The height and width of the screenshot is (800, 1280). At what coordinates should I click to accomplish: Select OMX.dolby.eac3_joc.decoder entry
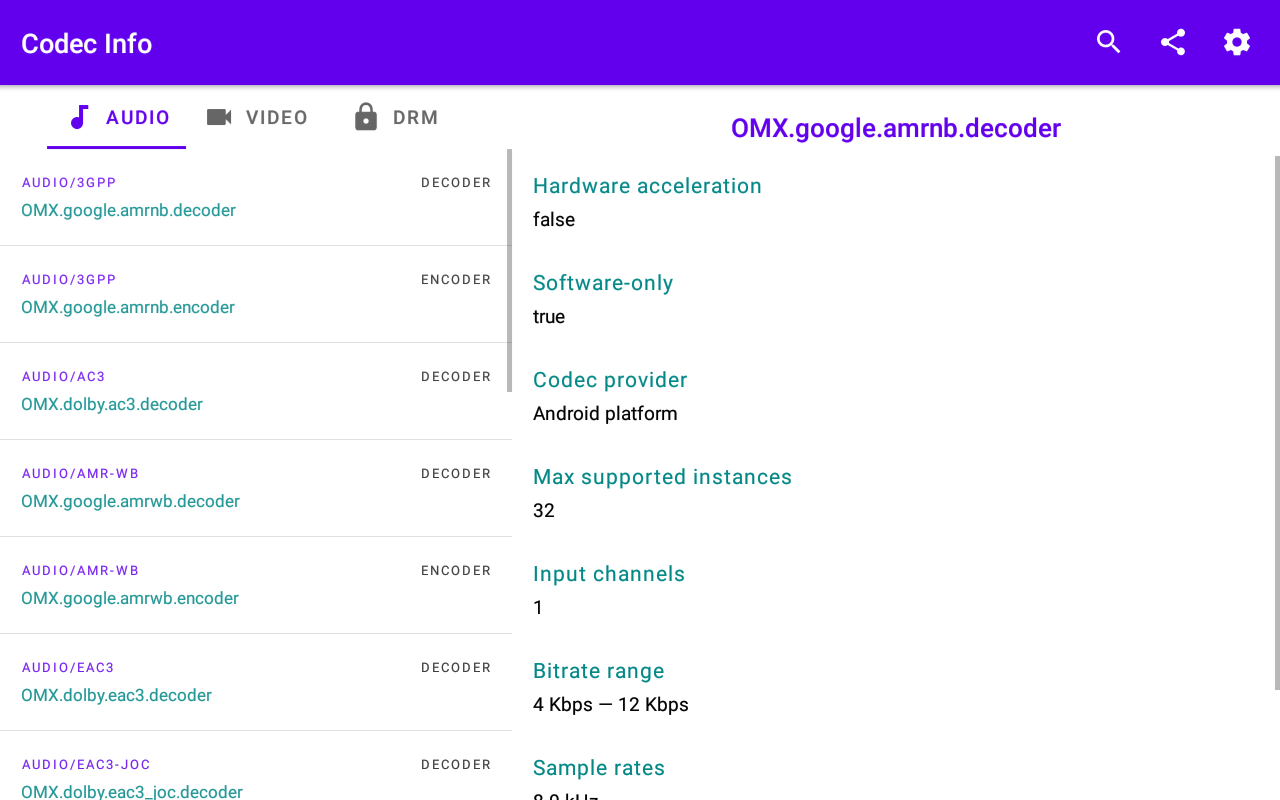(x=132, y=790)
